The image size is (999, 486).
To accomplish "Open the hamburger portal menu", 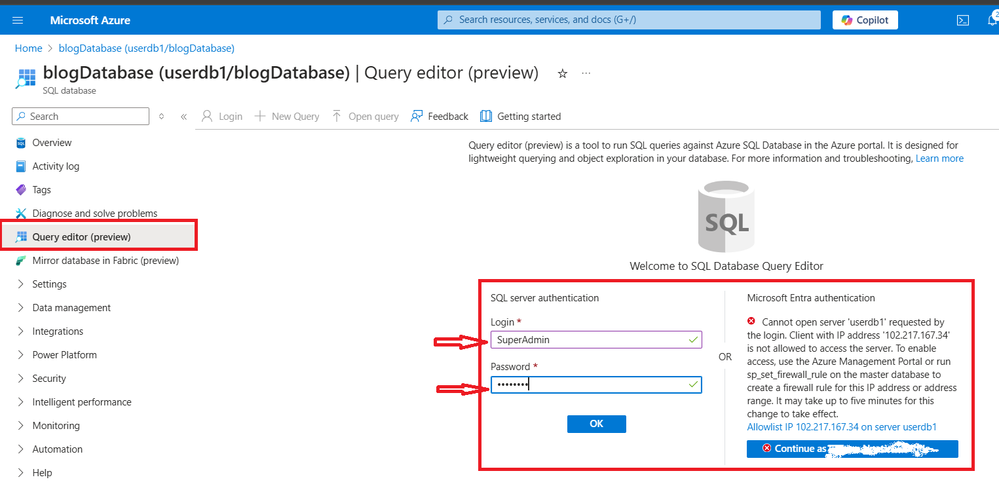I will pyautogui.click(x=18, y=20).
